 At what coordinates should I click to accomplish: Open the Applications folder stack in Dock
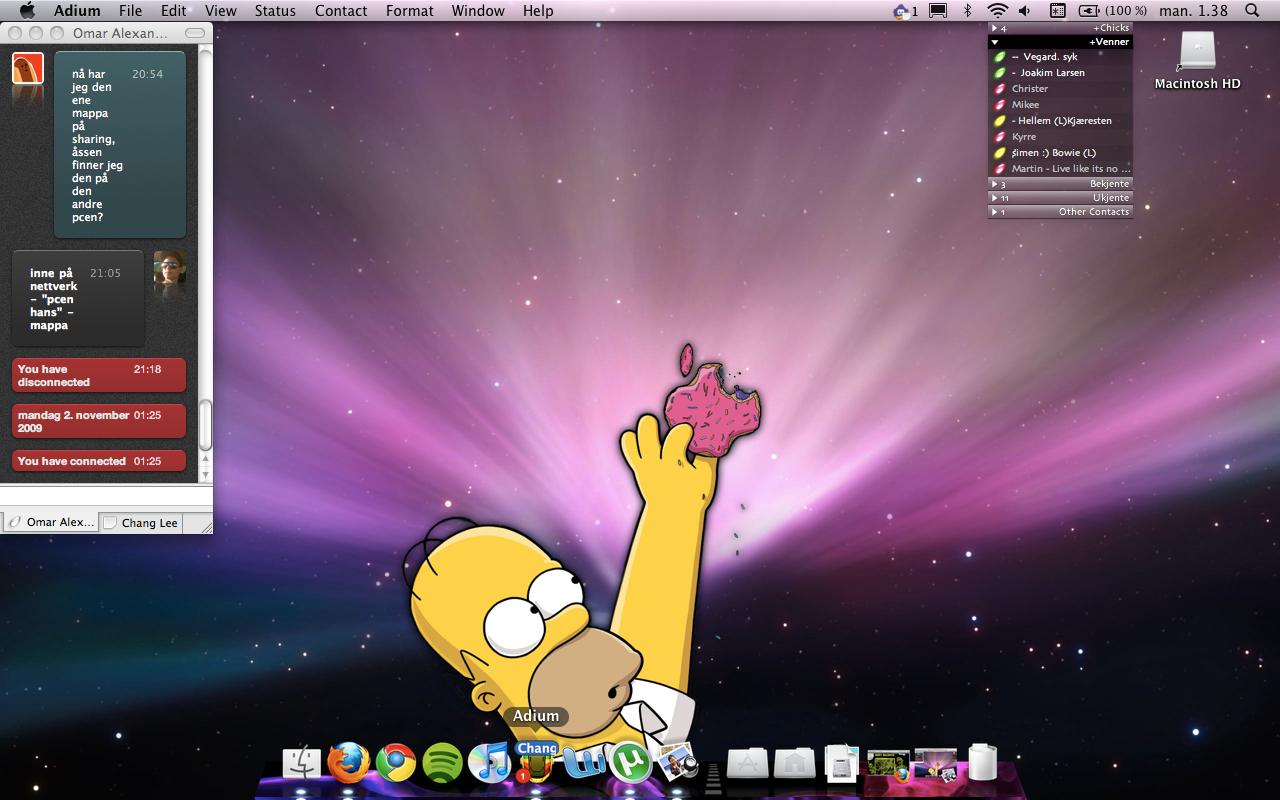click(x=748, y=763)
